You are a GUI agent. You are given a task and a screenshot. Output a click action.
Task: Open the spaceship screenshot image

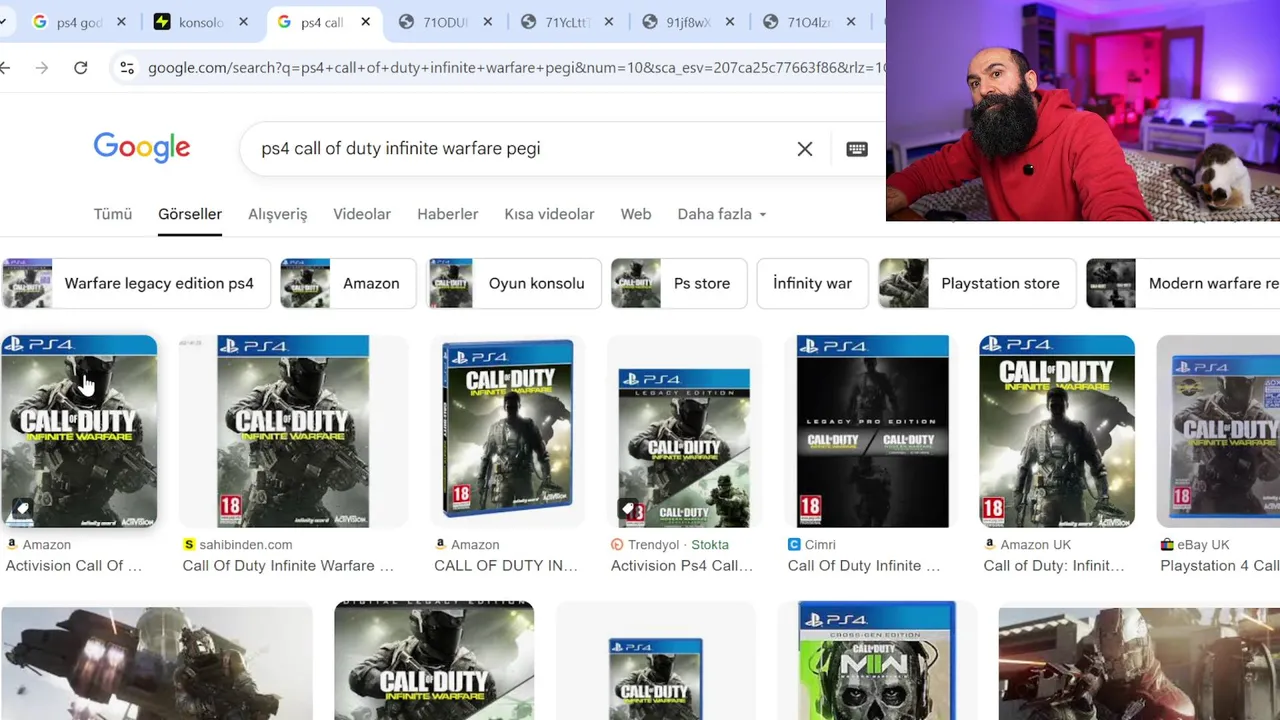pyautogui.click(x=157, y=663)
